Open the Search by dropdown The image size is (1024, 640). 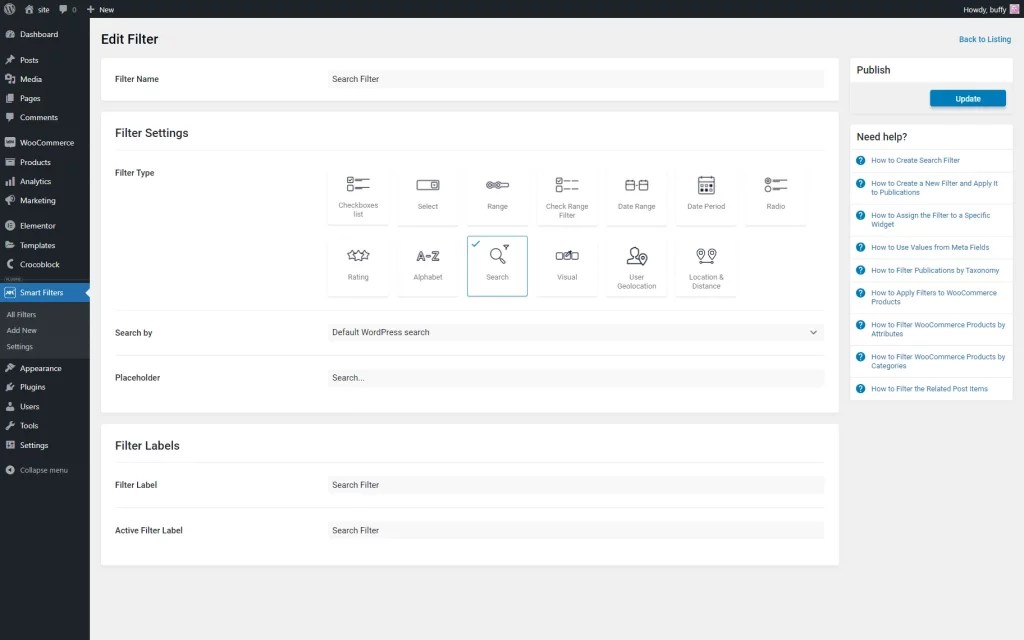pos(575,332)
